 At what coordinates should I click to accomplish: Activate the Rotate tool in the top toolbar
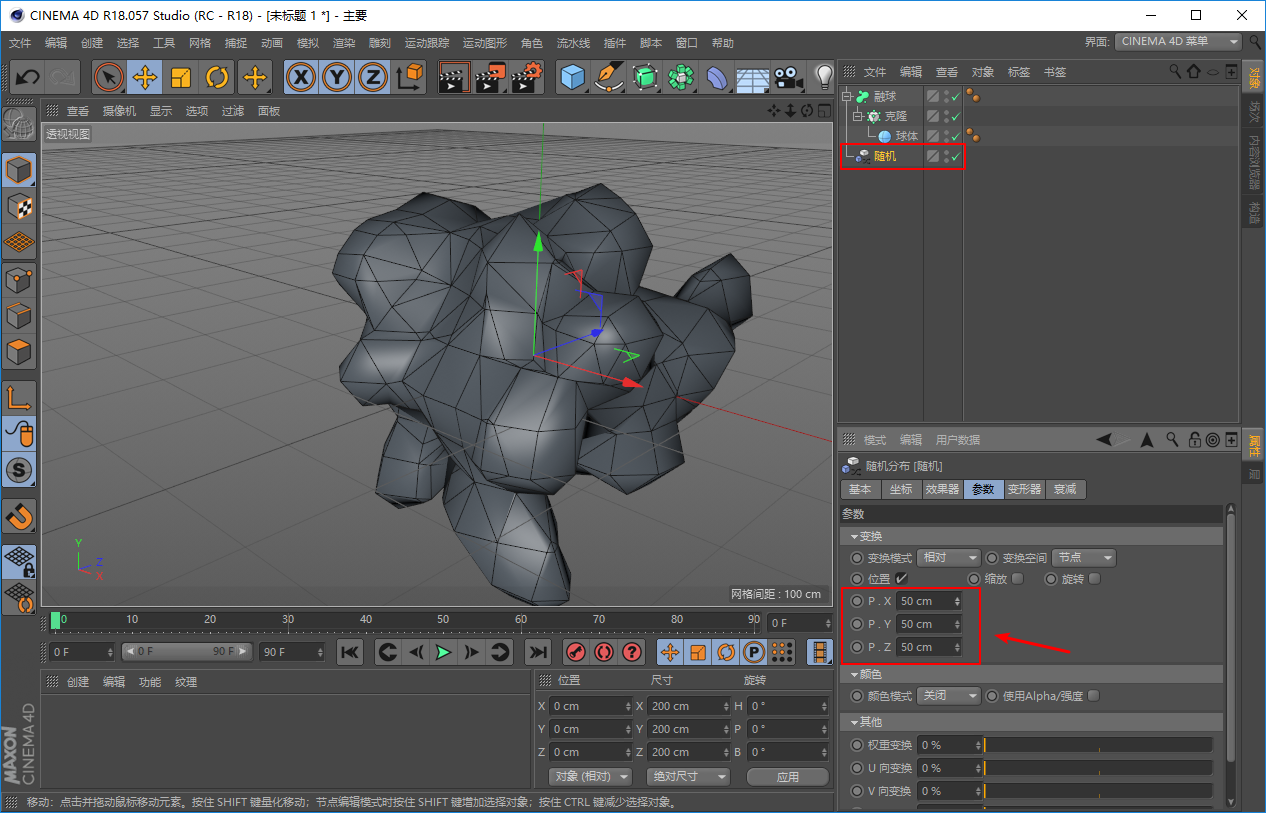[x=217, y=77]
